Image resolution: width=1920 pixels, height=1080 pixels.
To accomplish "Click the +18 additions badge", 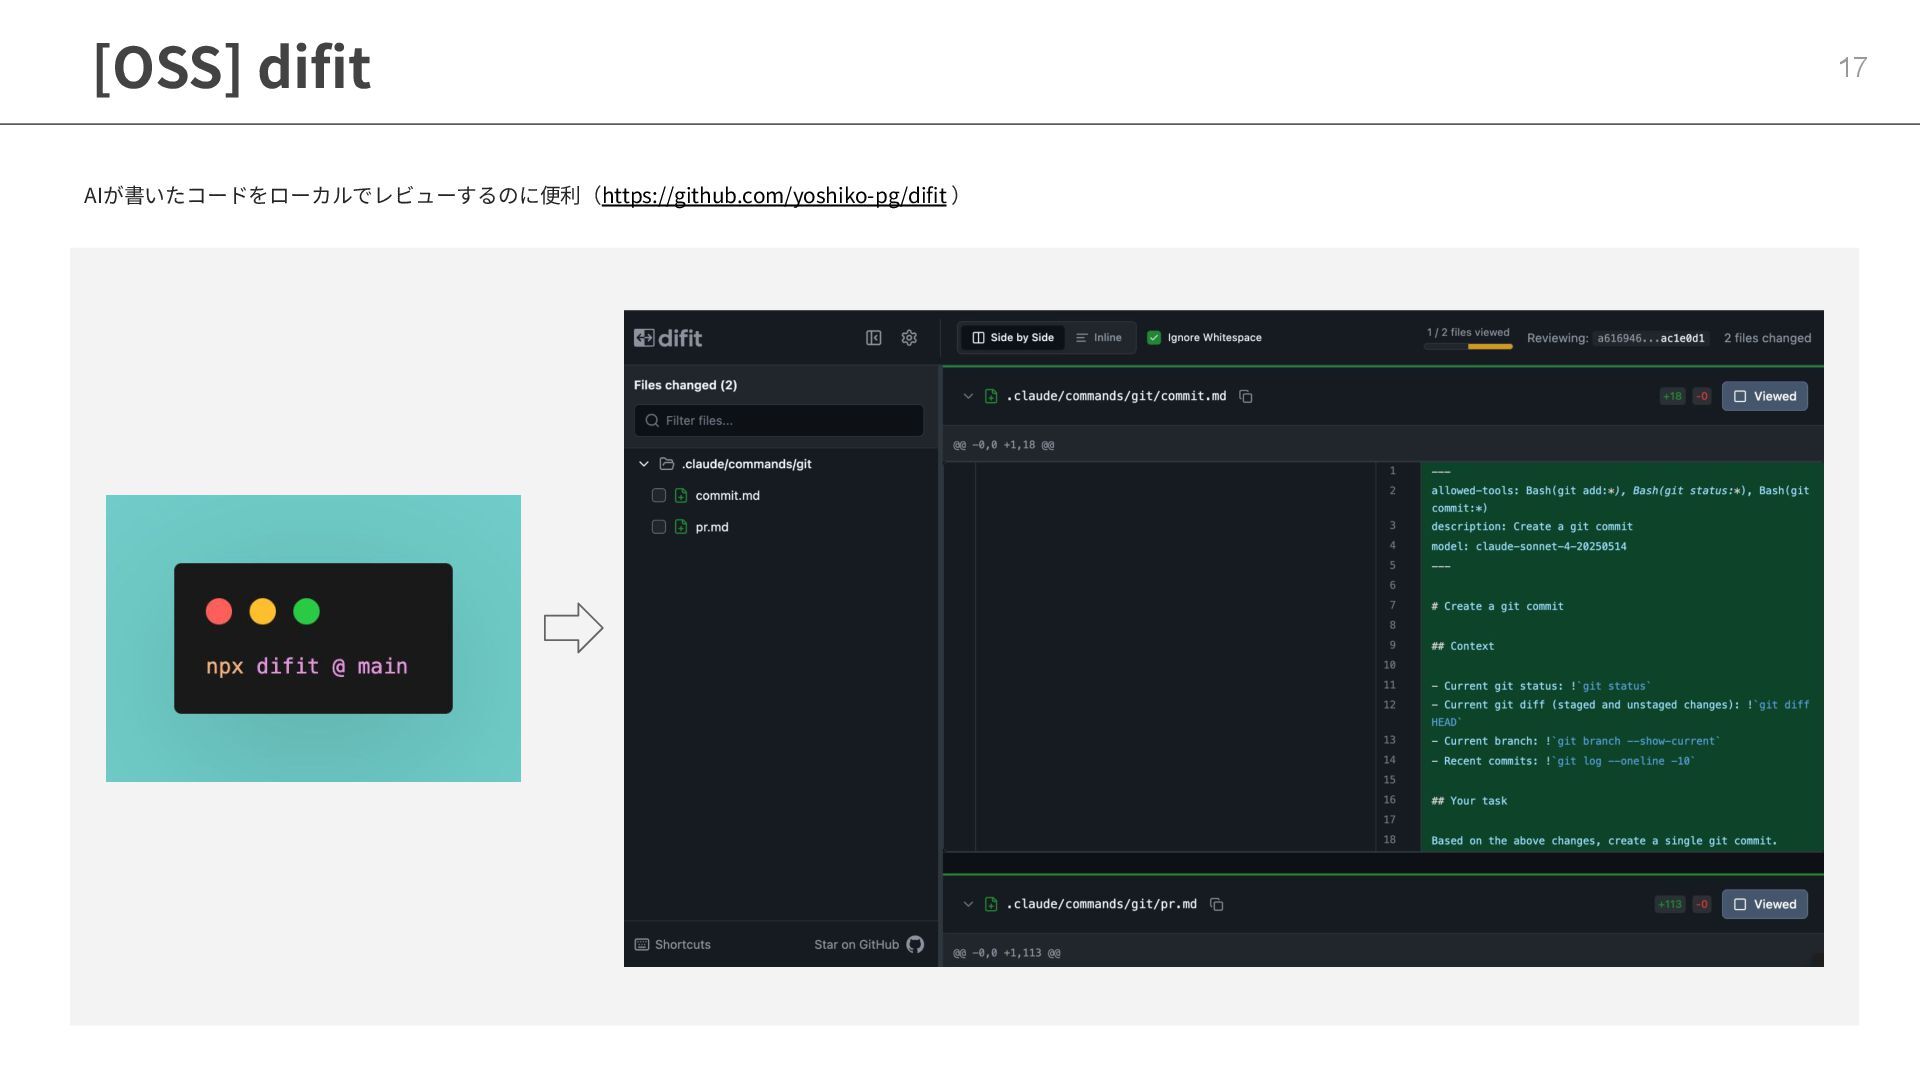I will pyautogui.click(x=1672, y=396).
